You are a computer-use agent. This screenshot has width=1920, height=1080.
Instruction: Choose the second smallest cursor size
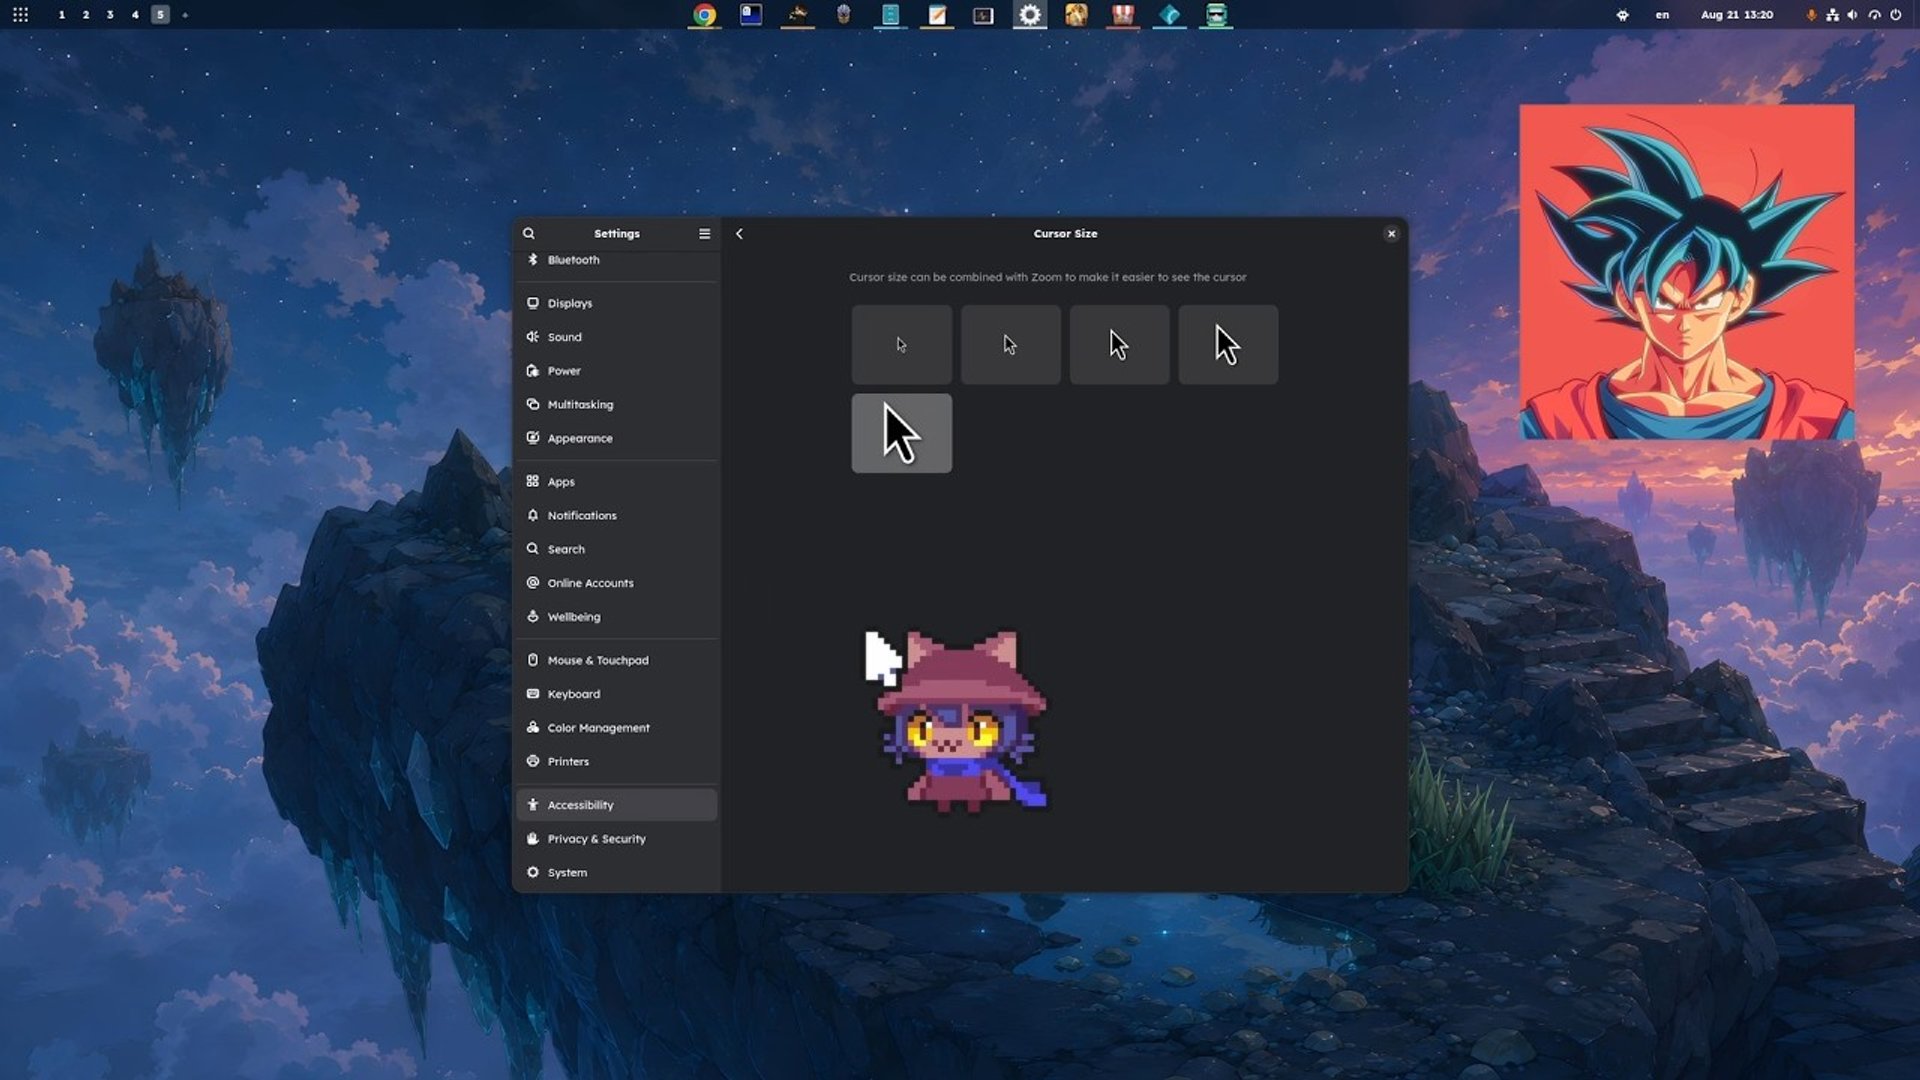click(1011, 345)
